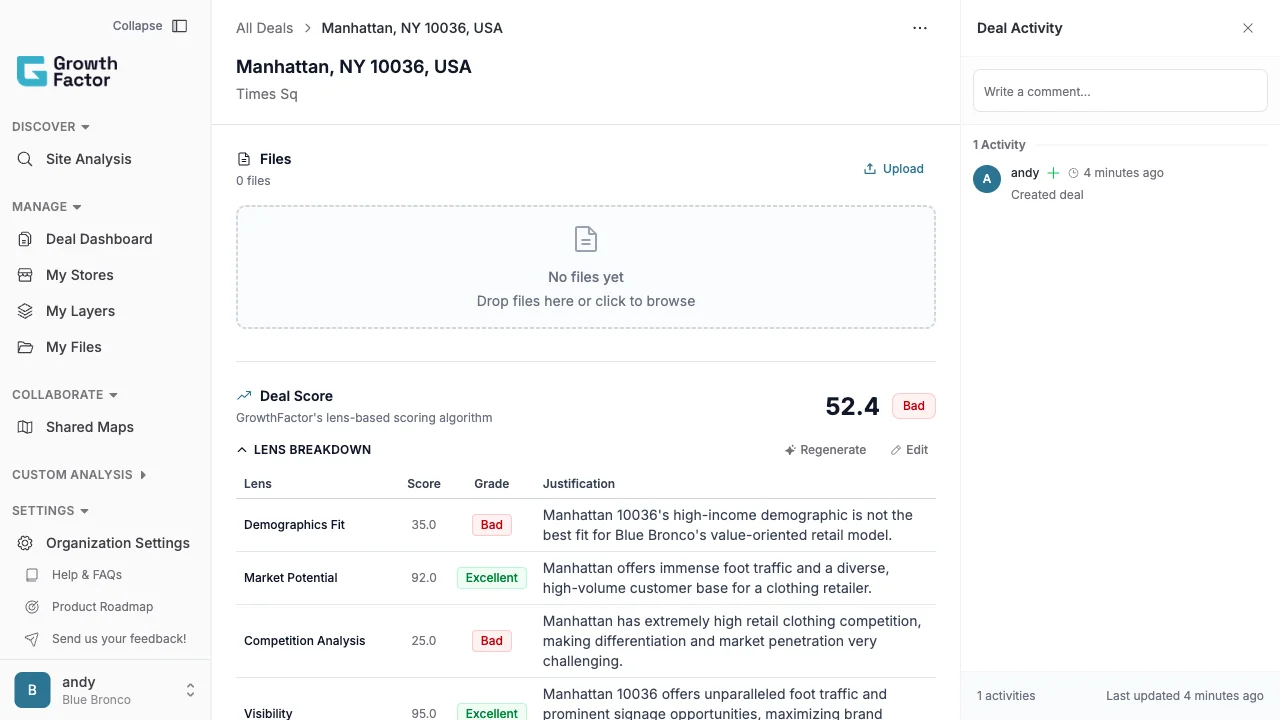Open the andy account switcher chevron

(190, 690)
